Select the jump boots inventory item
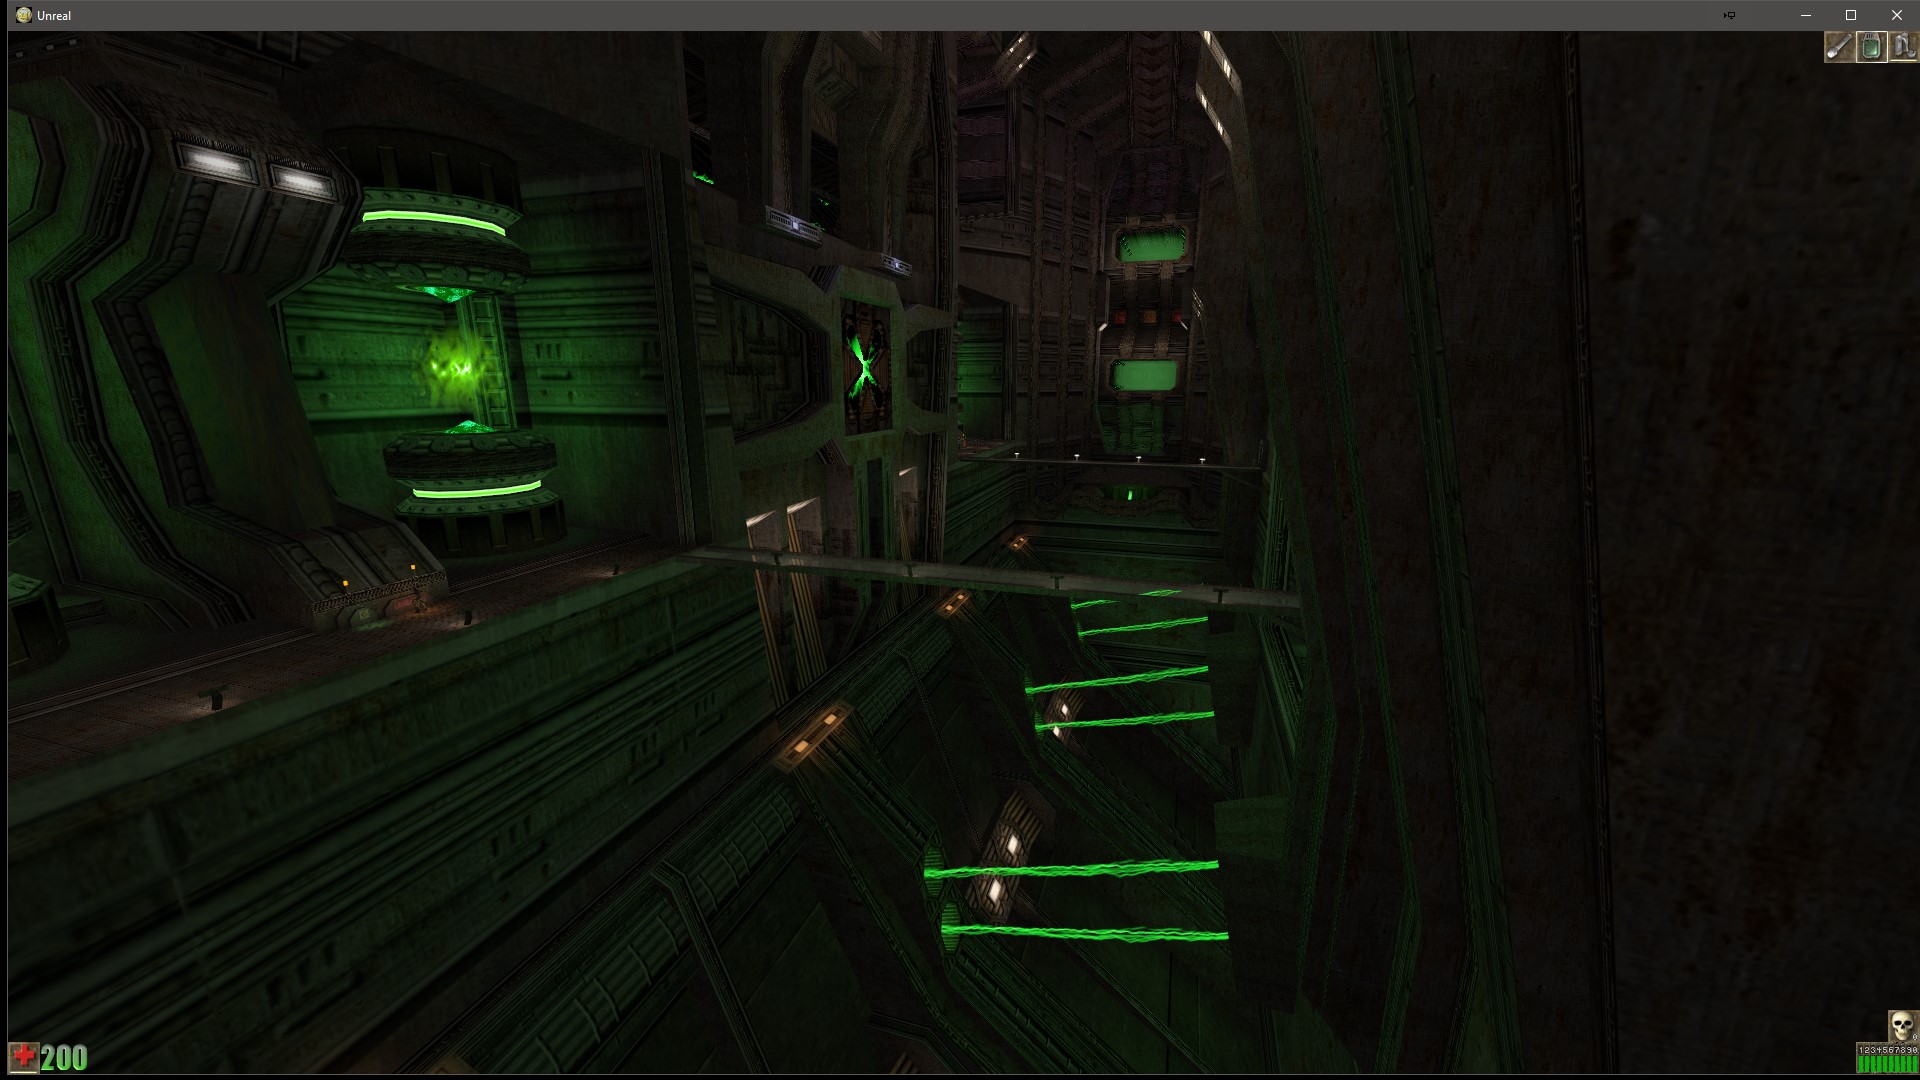This screenshot has height=1080, width=1920. [1903, 47]
